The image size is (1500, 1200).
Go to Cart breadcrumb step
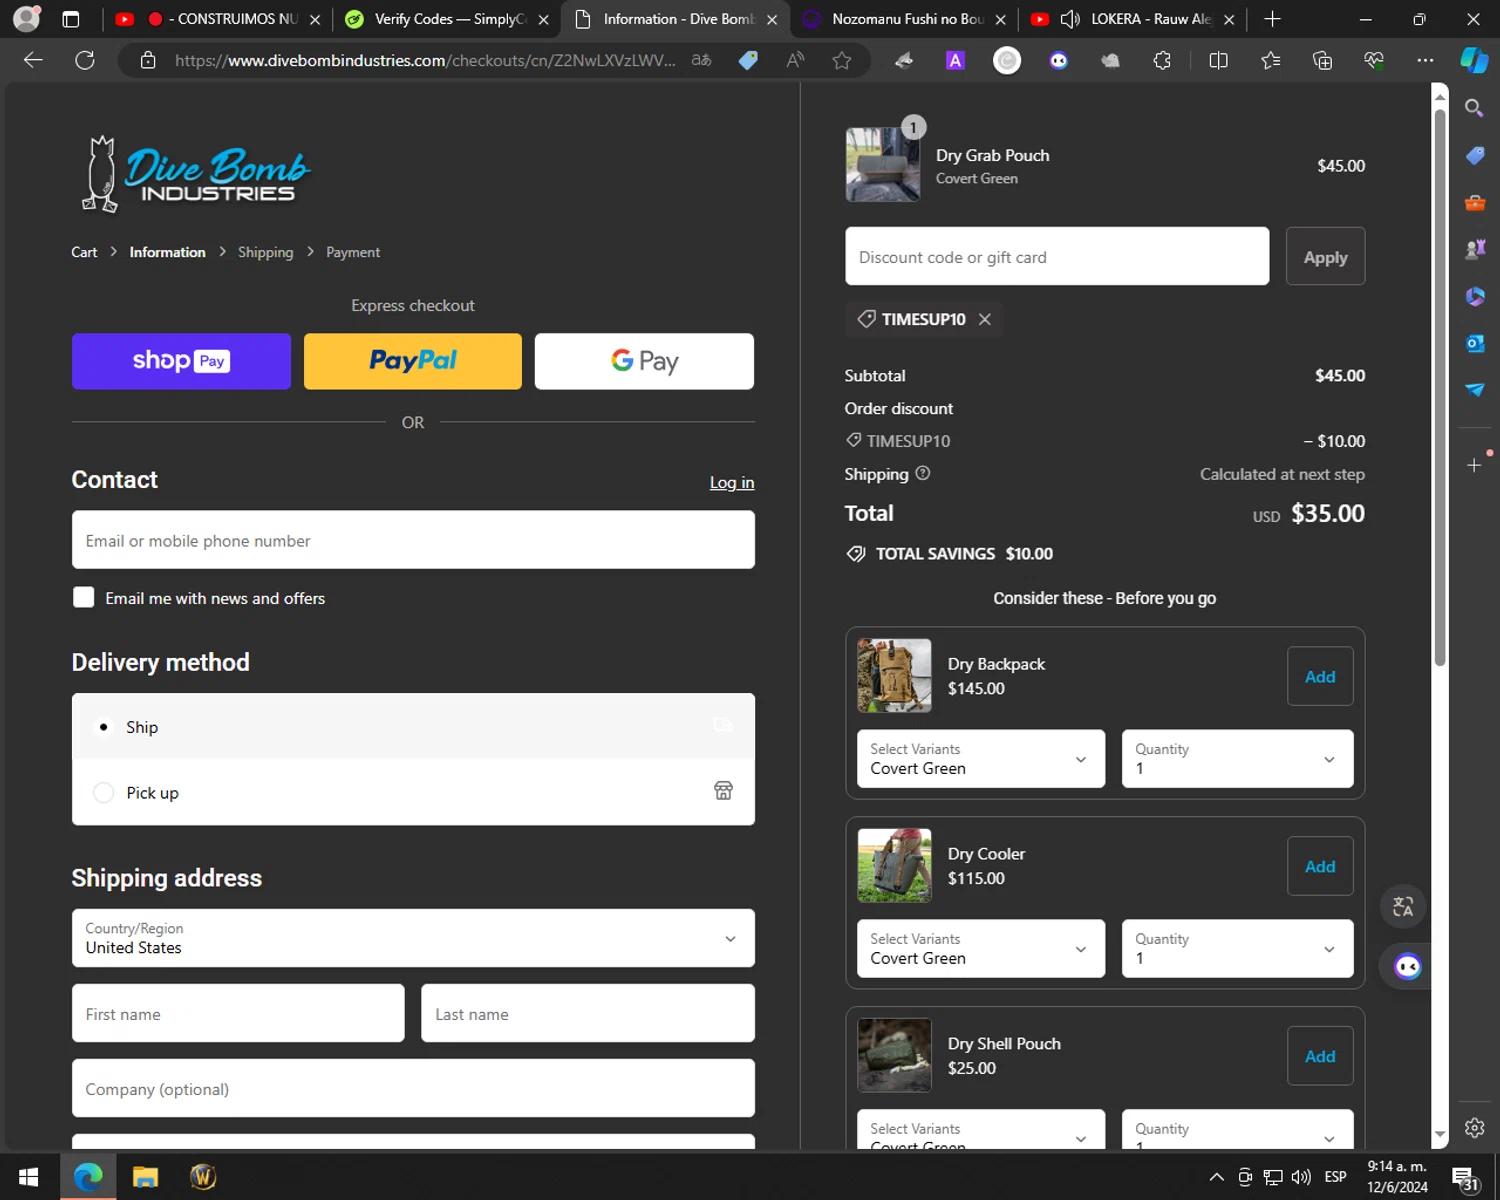click(84, 252)
